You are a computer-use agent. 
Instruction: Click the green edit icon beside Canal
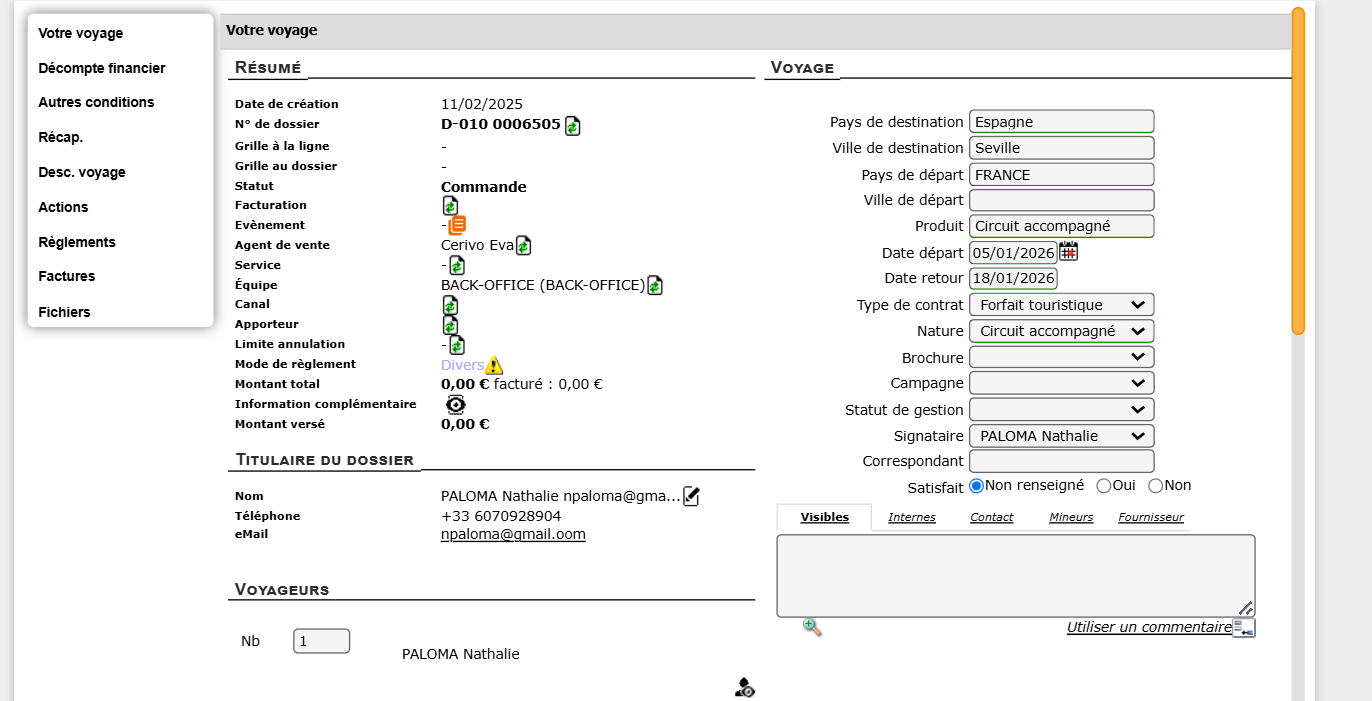(x=450, y=305)
